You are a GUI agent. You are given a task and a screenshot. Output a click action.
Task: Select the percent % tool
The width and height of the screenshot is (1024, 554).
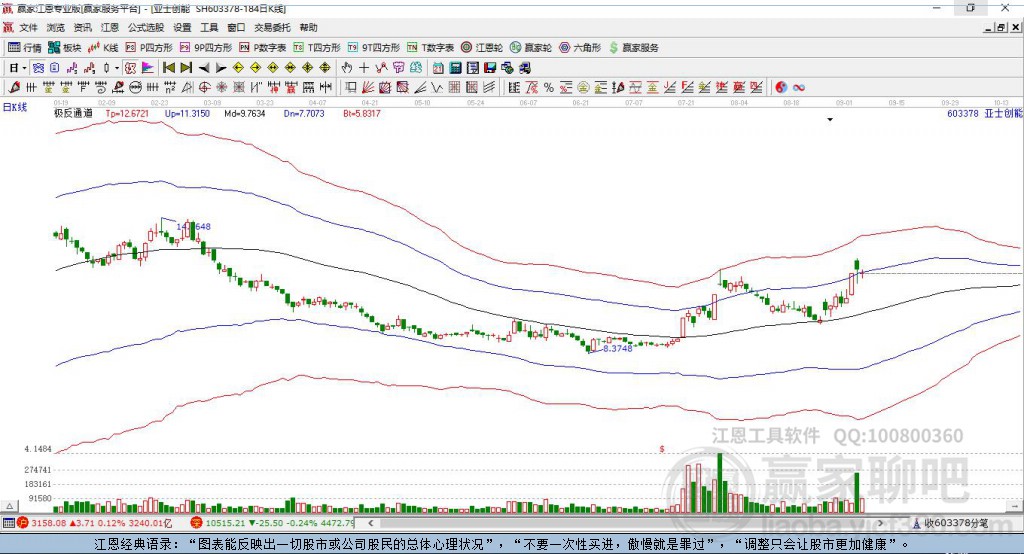[x=549, y=87]
